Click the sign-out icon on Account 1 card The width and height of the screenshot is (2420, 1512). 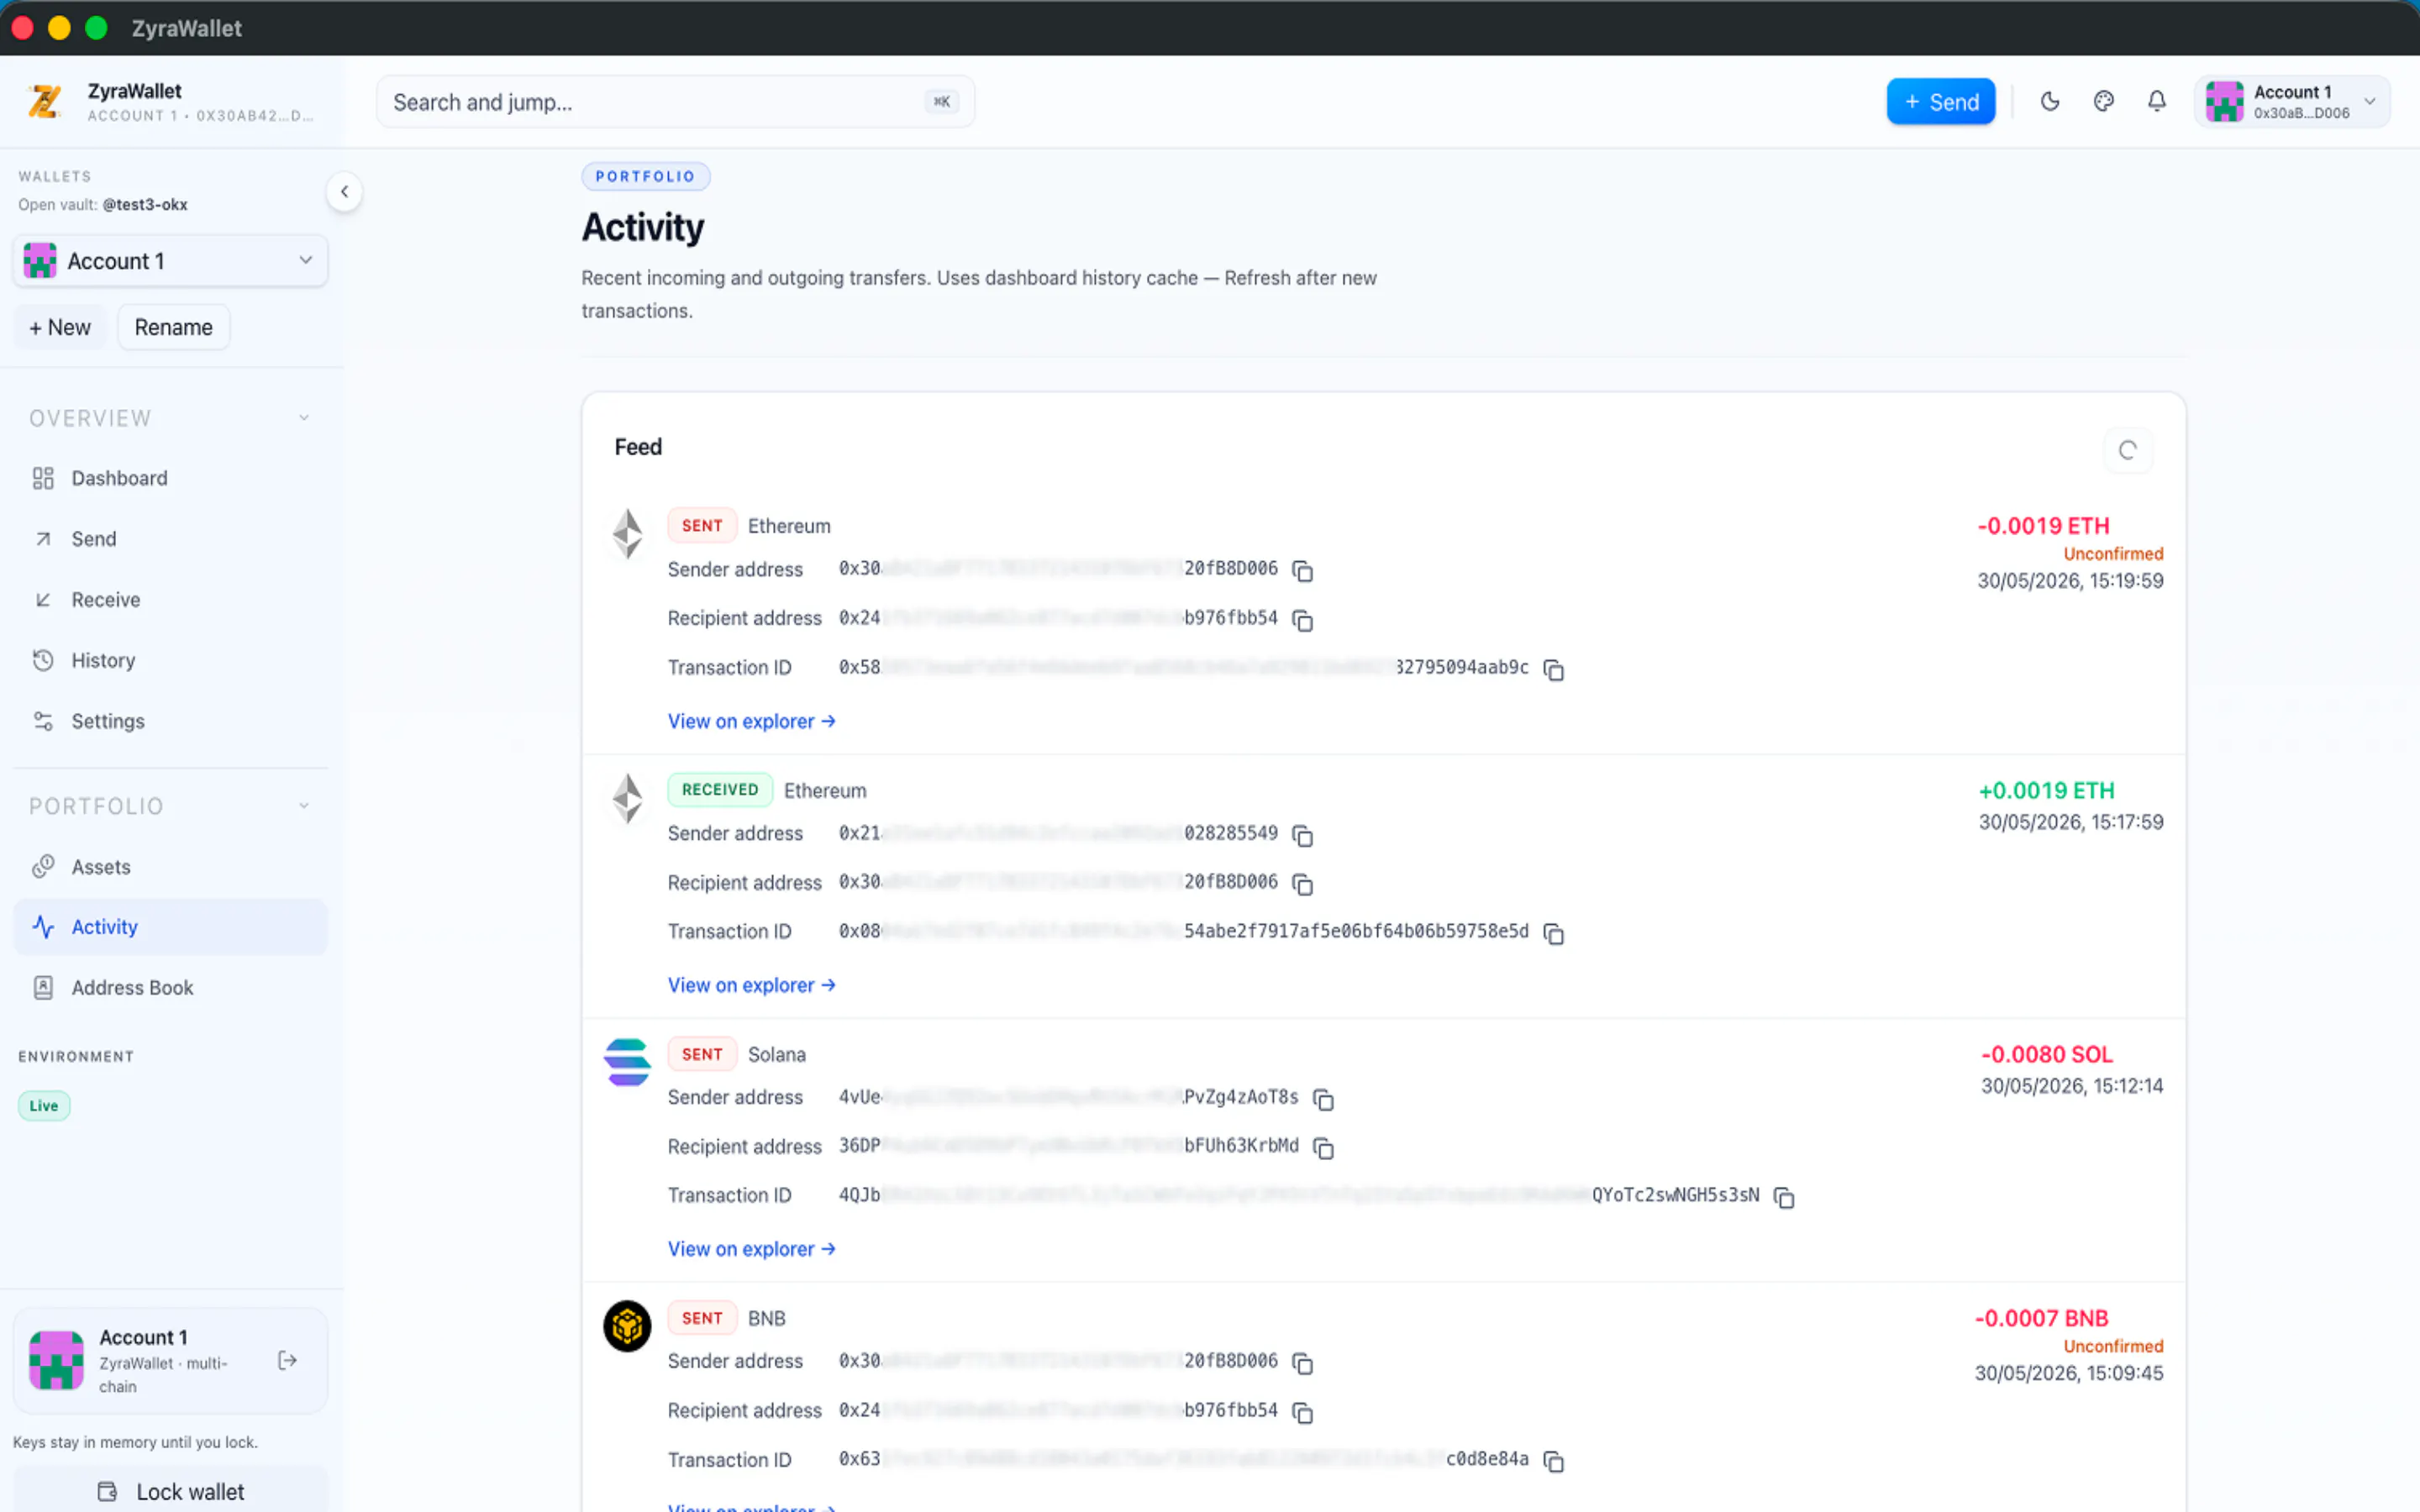pyautogui.click(x=287, y=1360)
